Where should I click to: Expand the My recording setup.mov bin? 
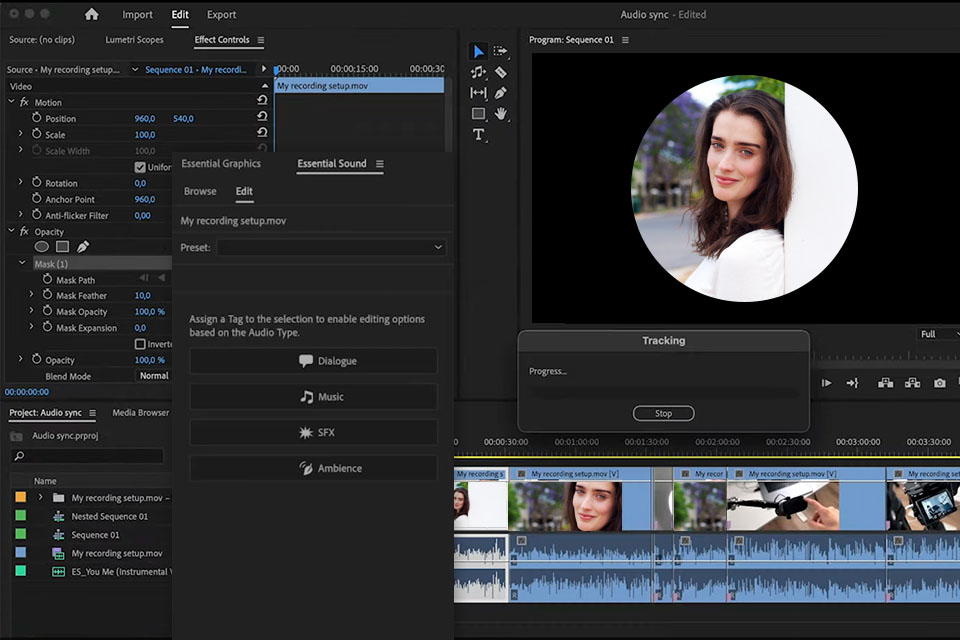pyautogui.click(x=40, y=497)
